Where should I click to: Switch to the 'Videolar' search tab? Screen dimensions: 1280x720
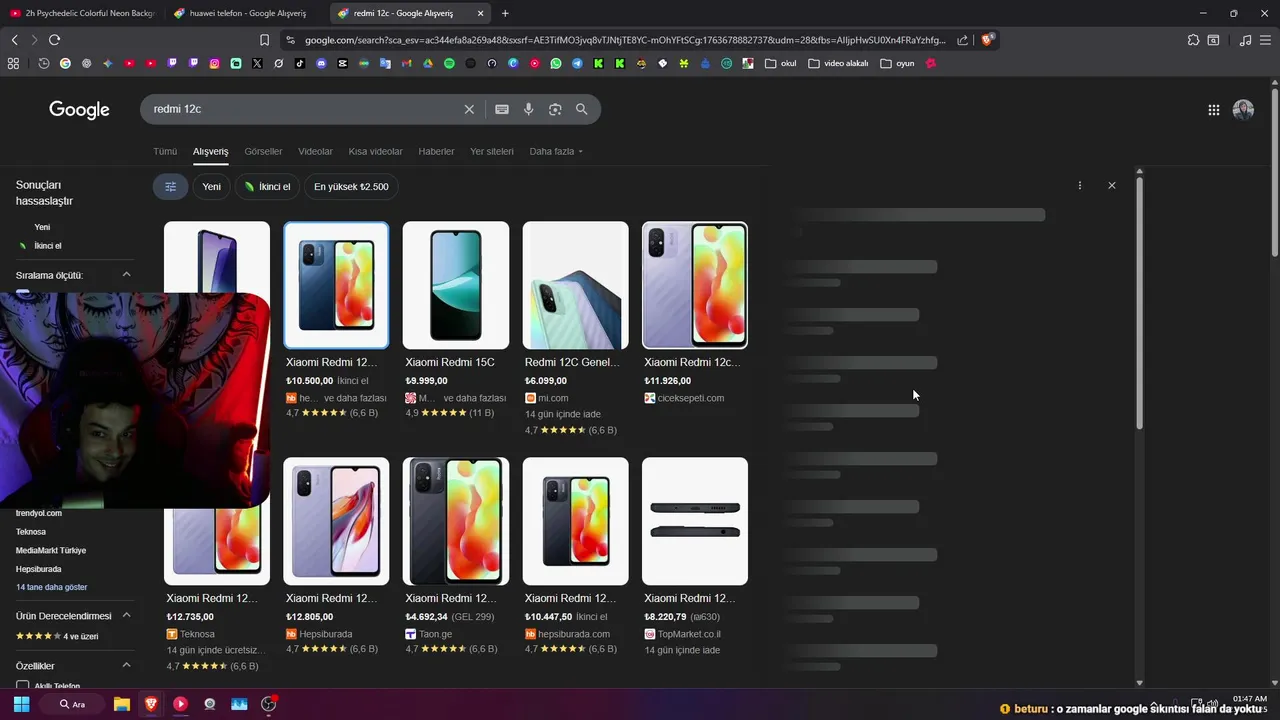click(x=315, y=152)
